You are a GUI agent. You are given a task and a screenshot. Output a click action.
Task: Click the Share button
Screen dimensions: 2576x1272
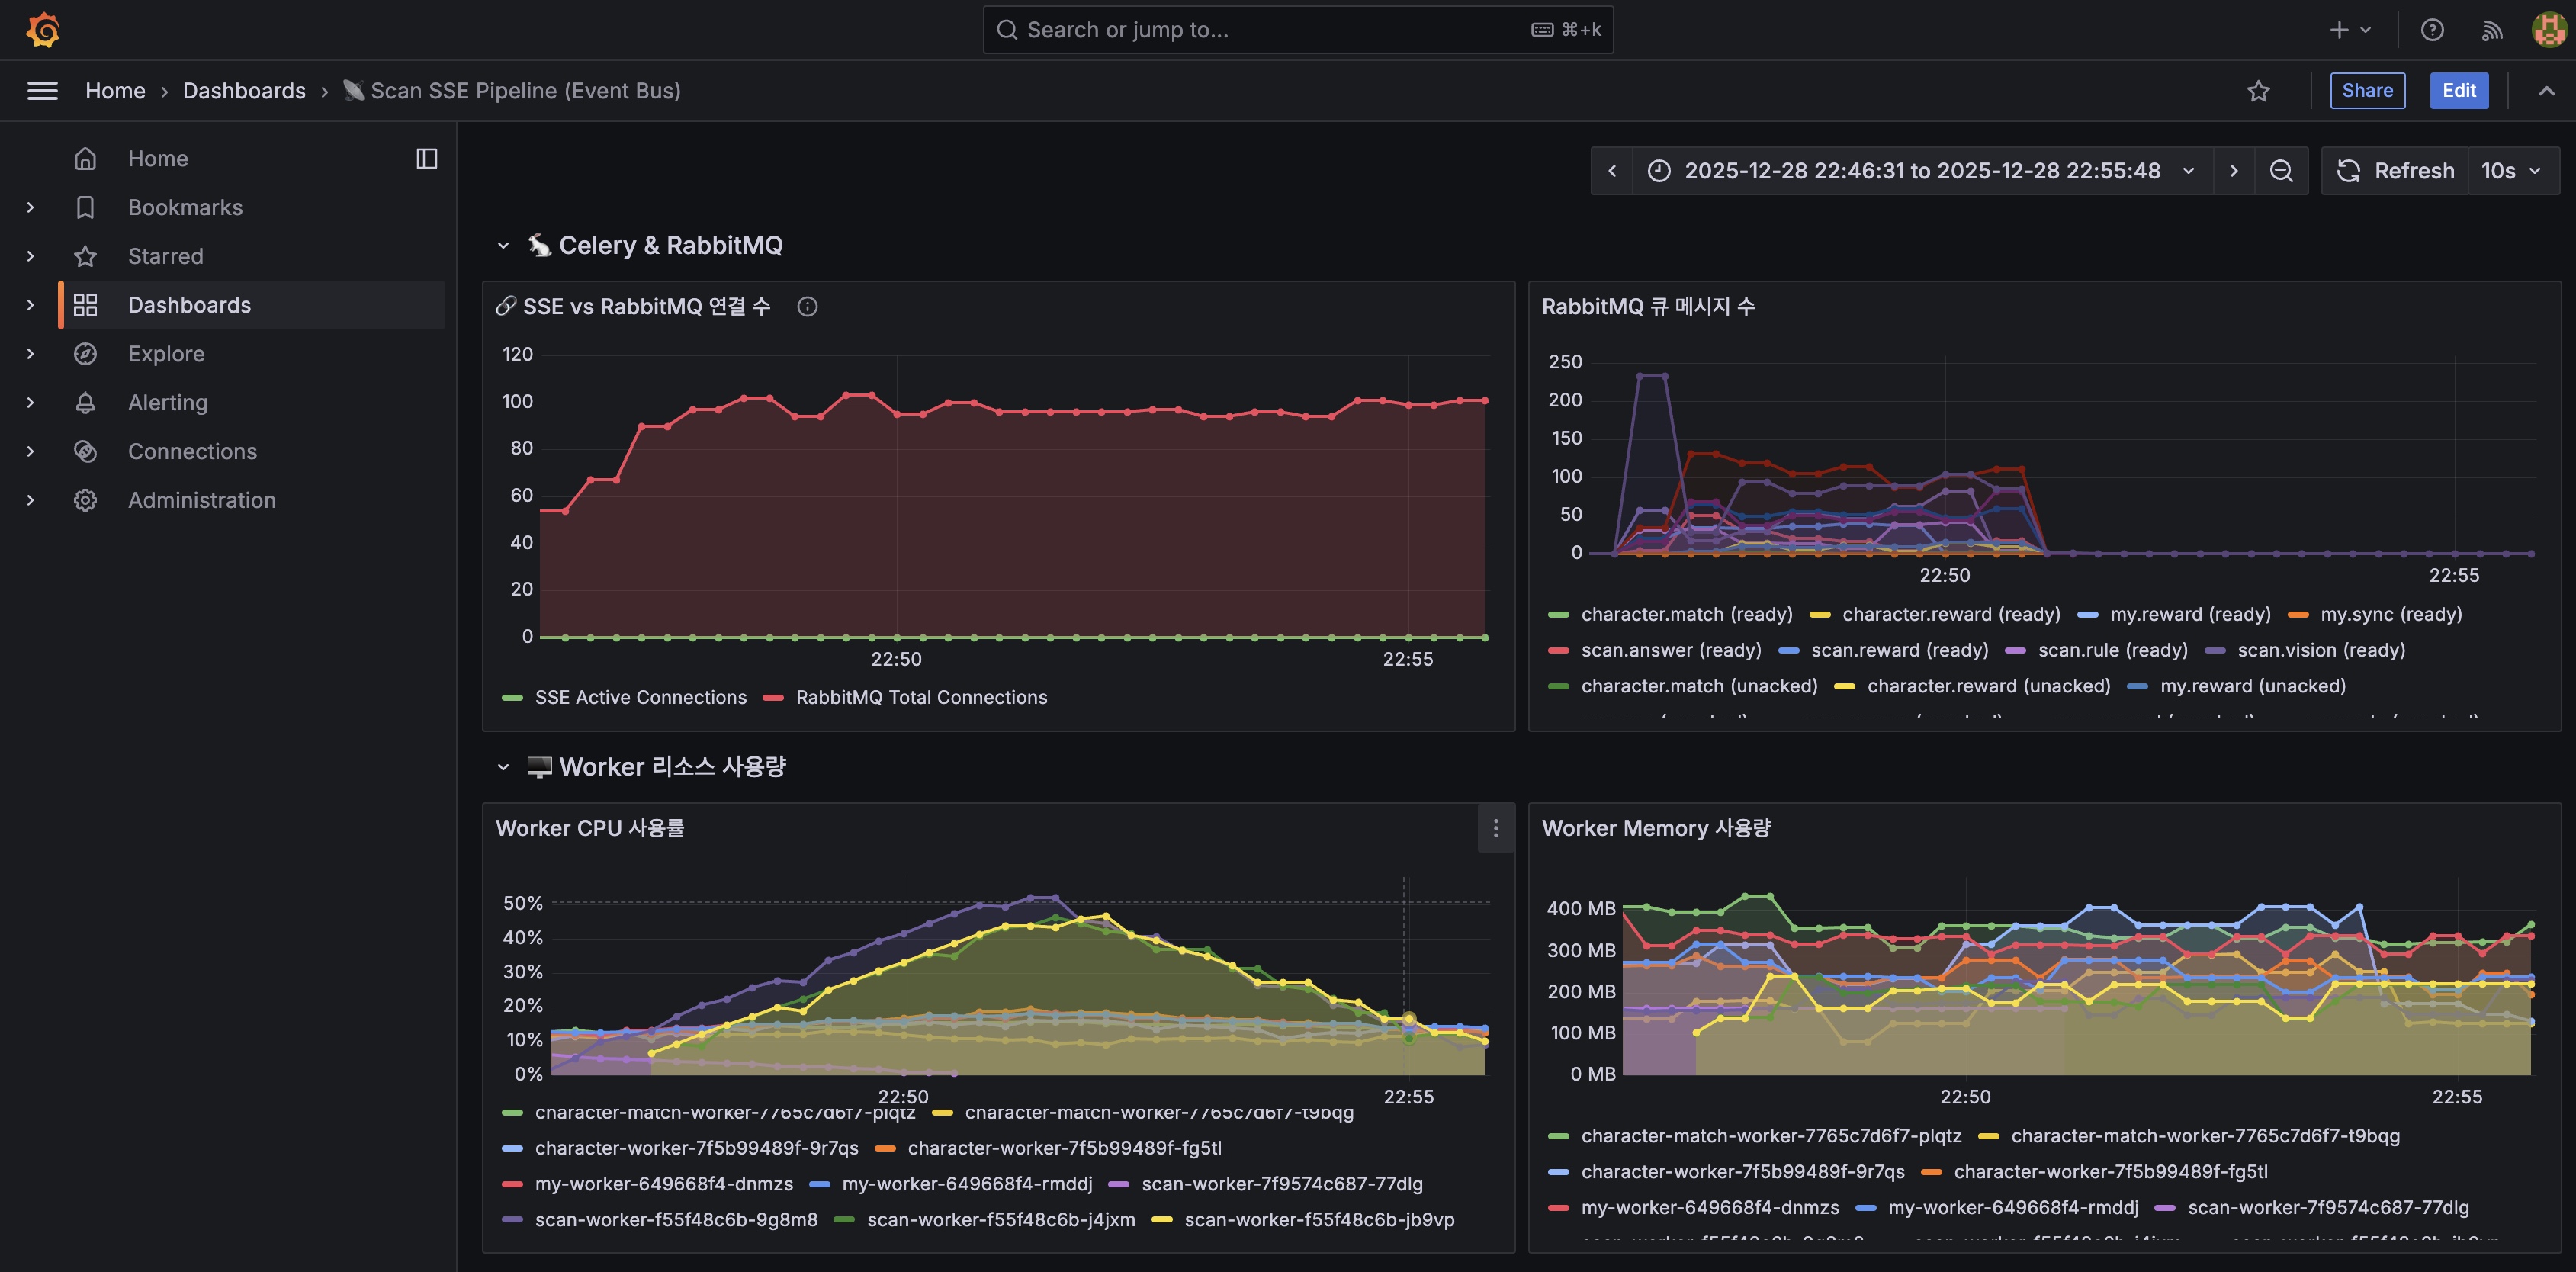coord(2366,91)
